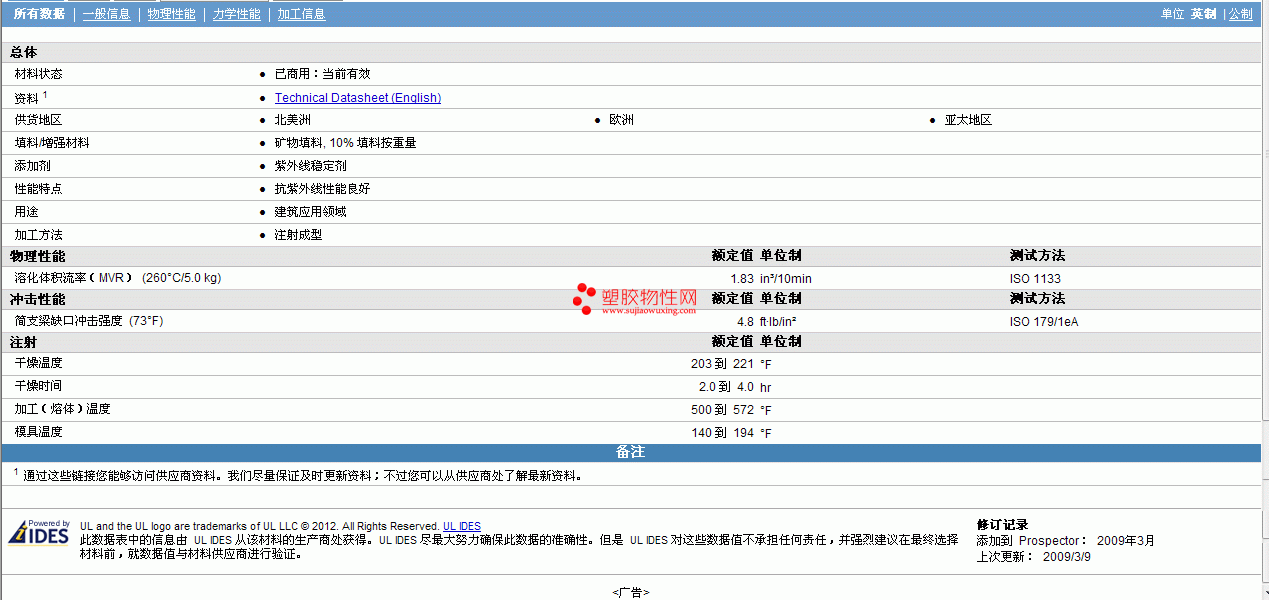Click the 干燥时间 row label
Image resolution: width=1269 pixels, height=600 pixels.
click(x=38, y=386)
